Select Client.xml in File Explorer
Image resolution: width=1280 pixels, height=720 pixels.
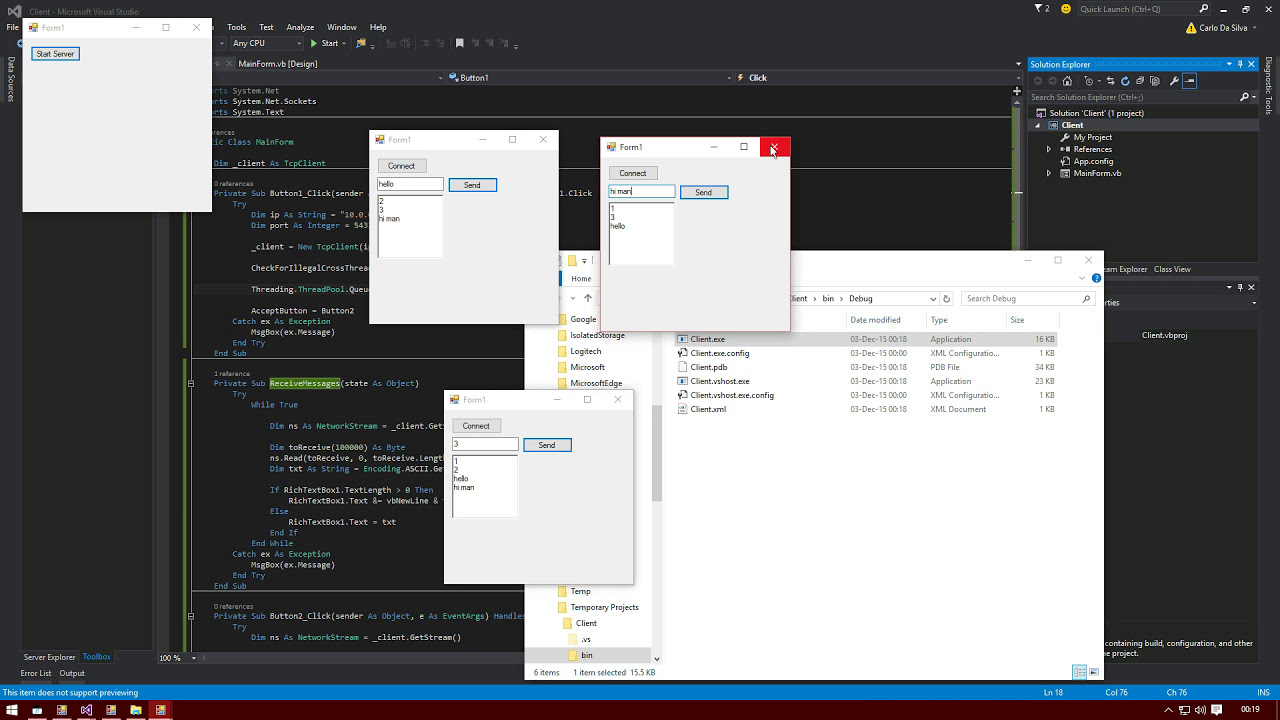[708, 409]
